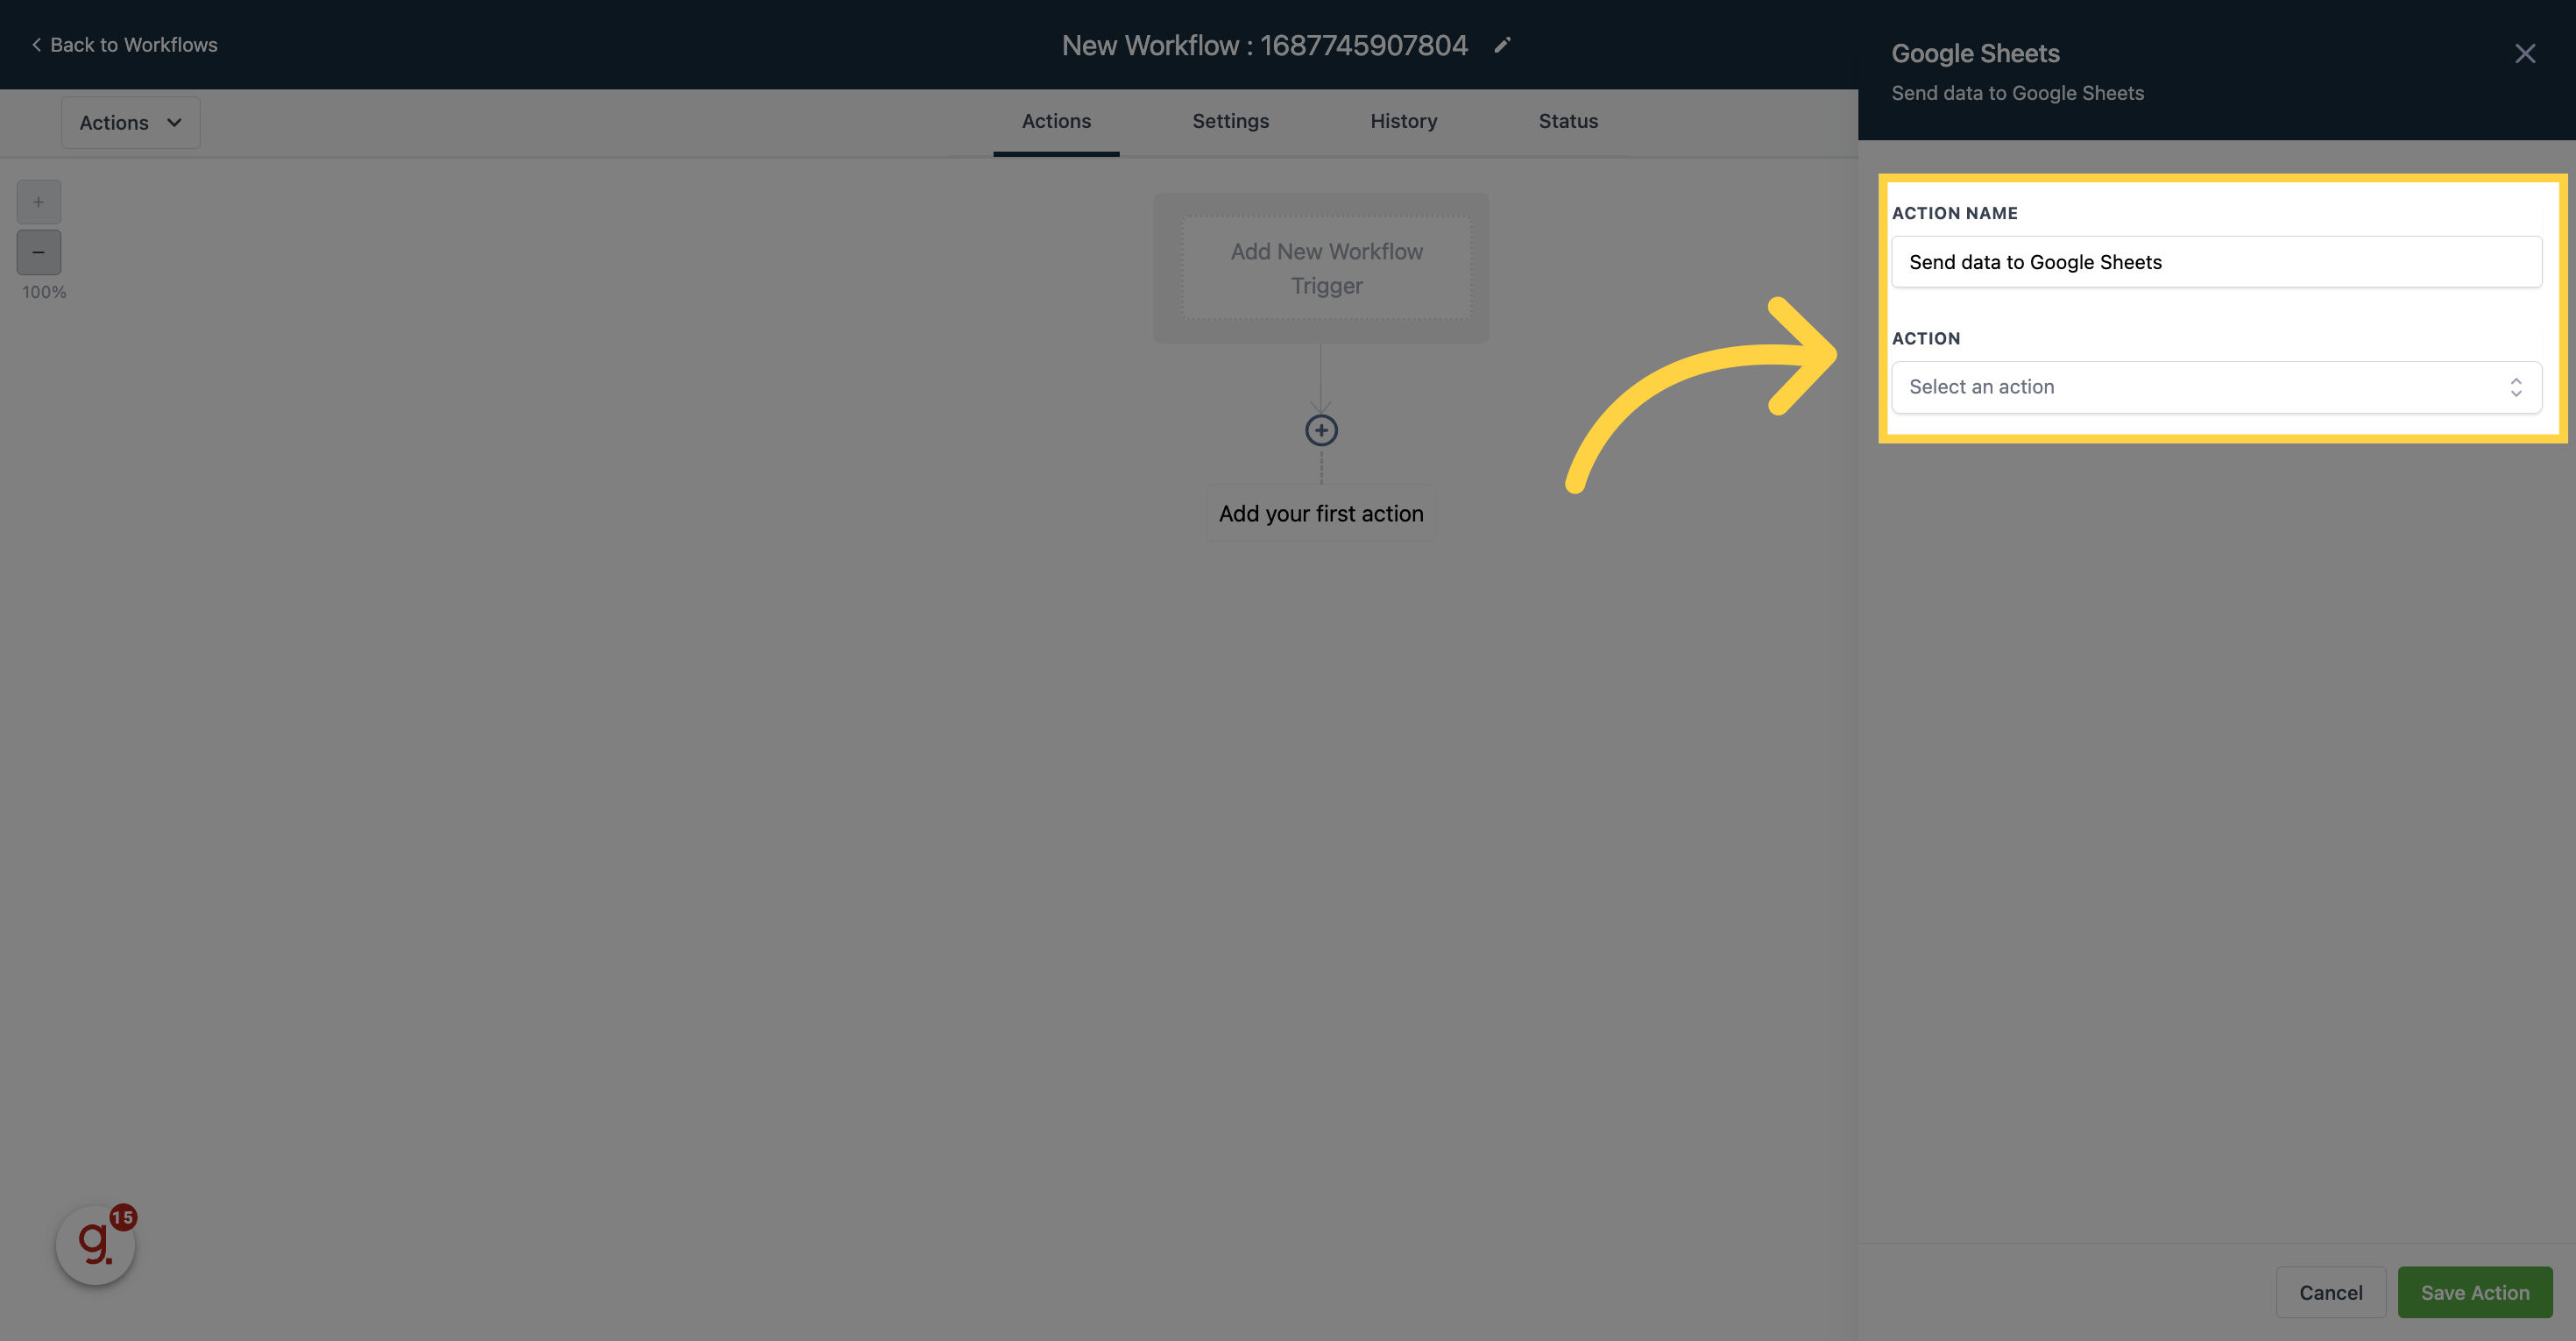The image size is (2576, 1341).
Task: Click the plus add action node icon
Action: click(1322, 429)
